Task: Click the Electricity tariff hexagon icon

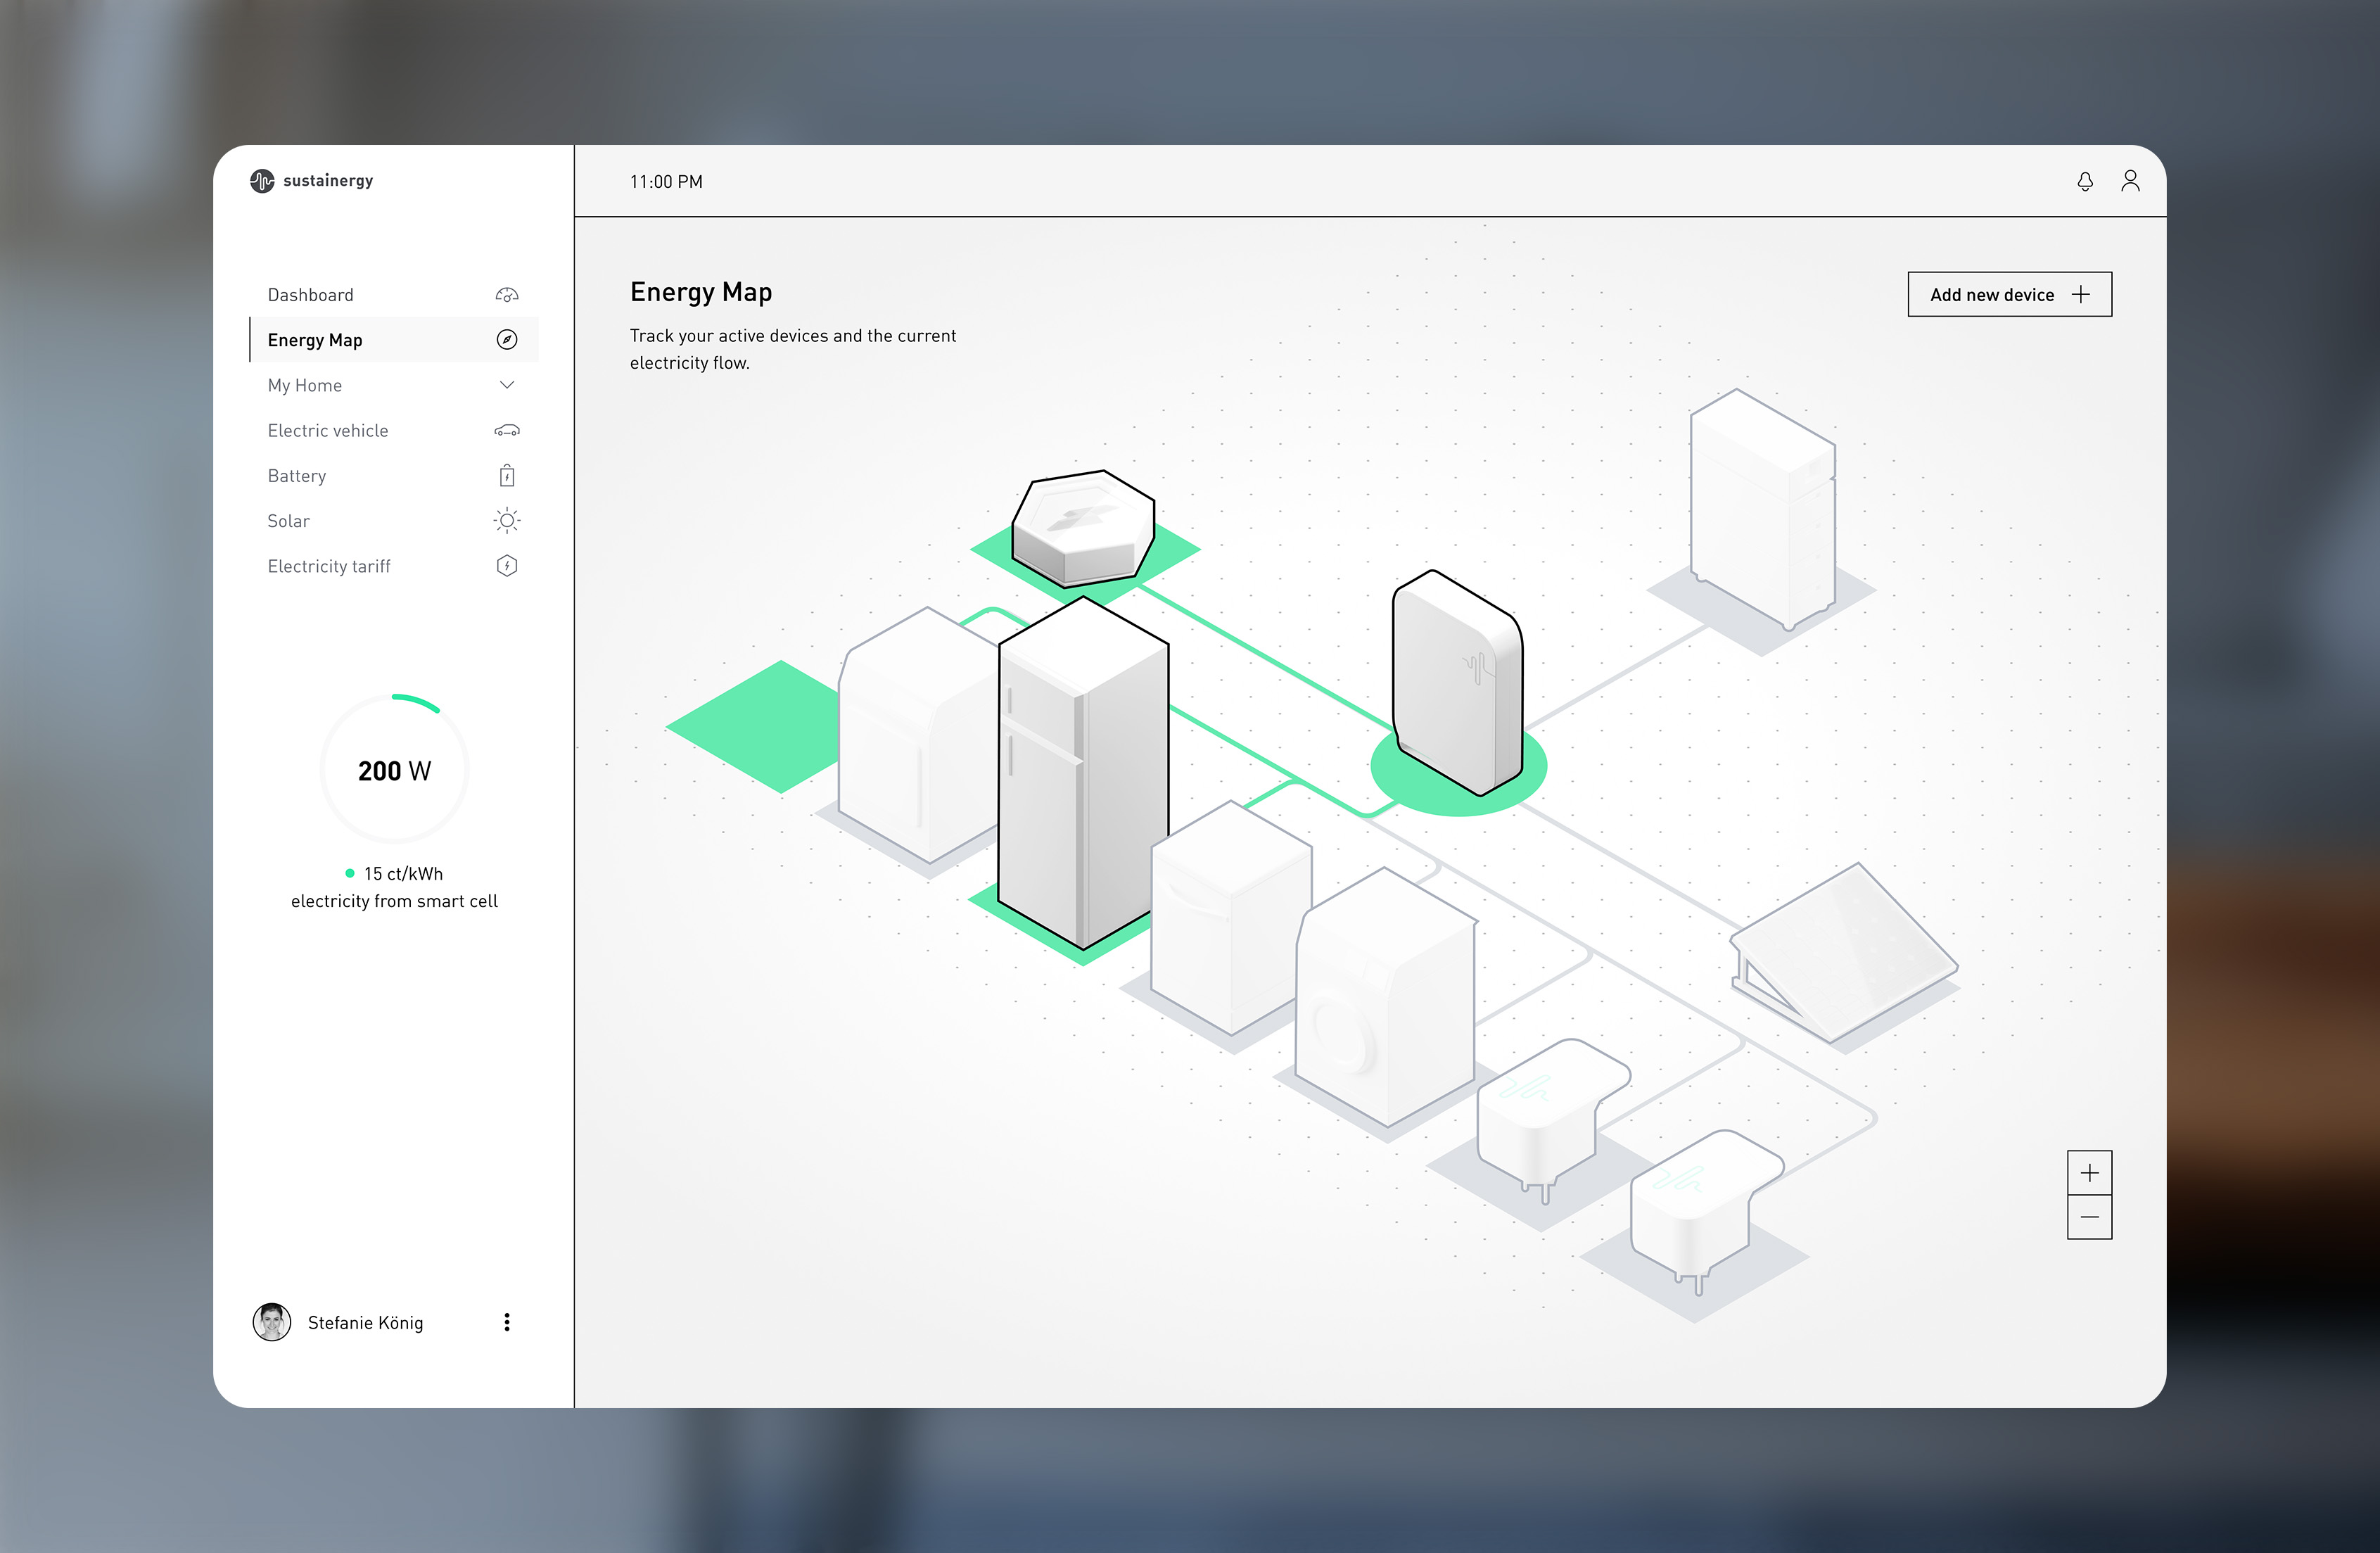Action: coord(507,566)
